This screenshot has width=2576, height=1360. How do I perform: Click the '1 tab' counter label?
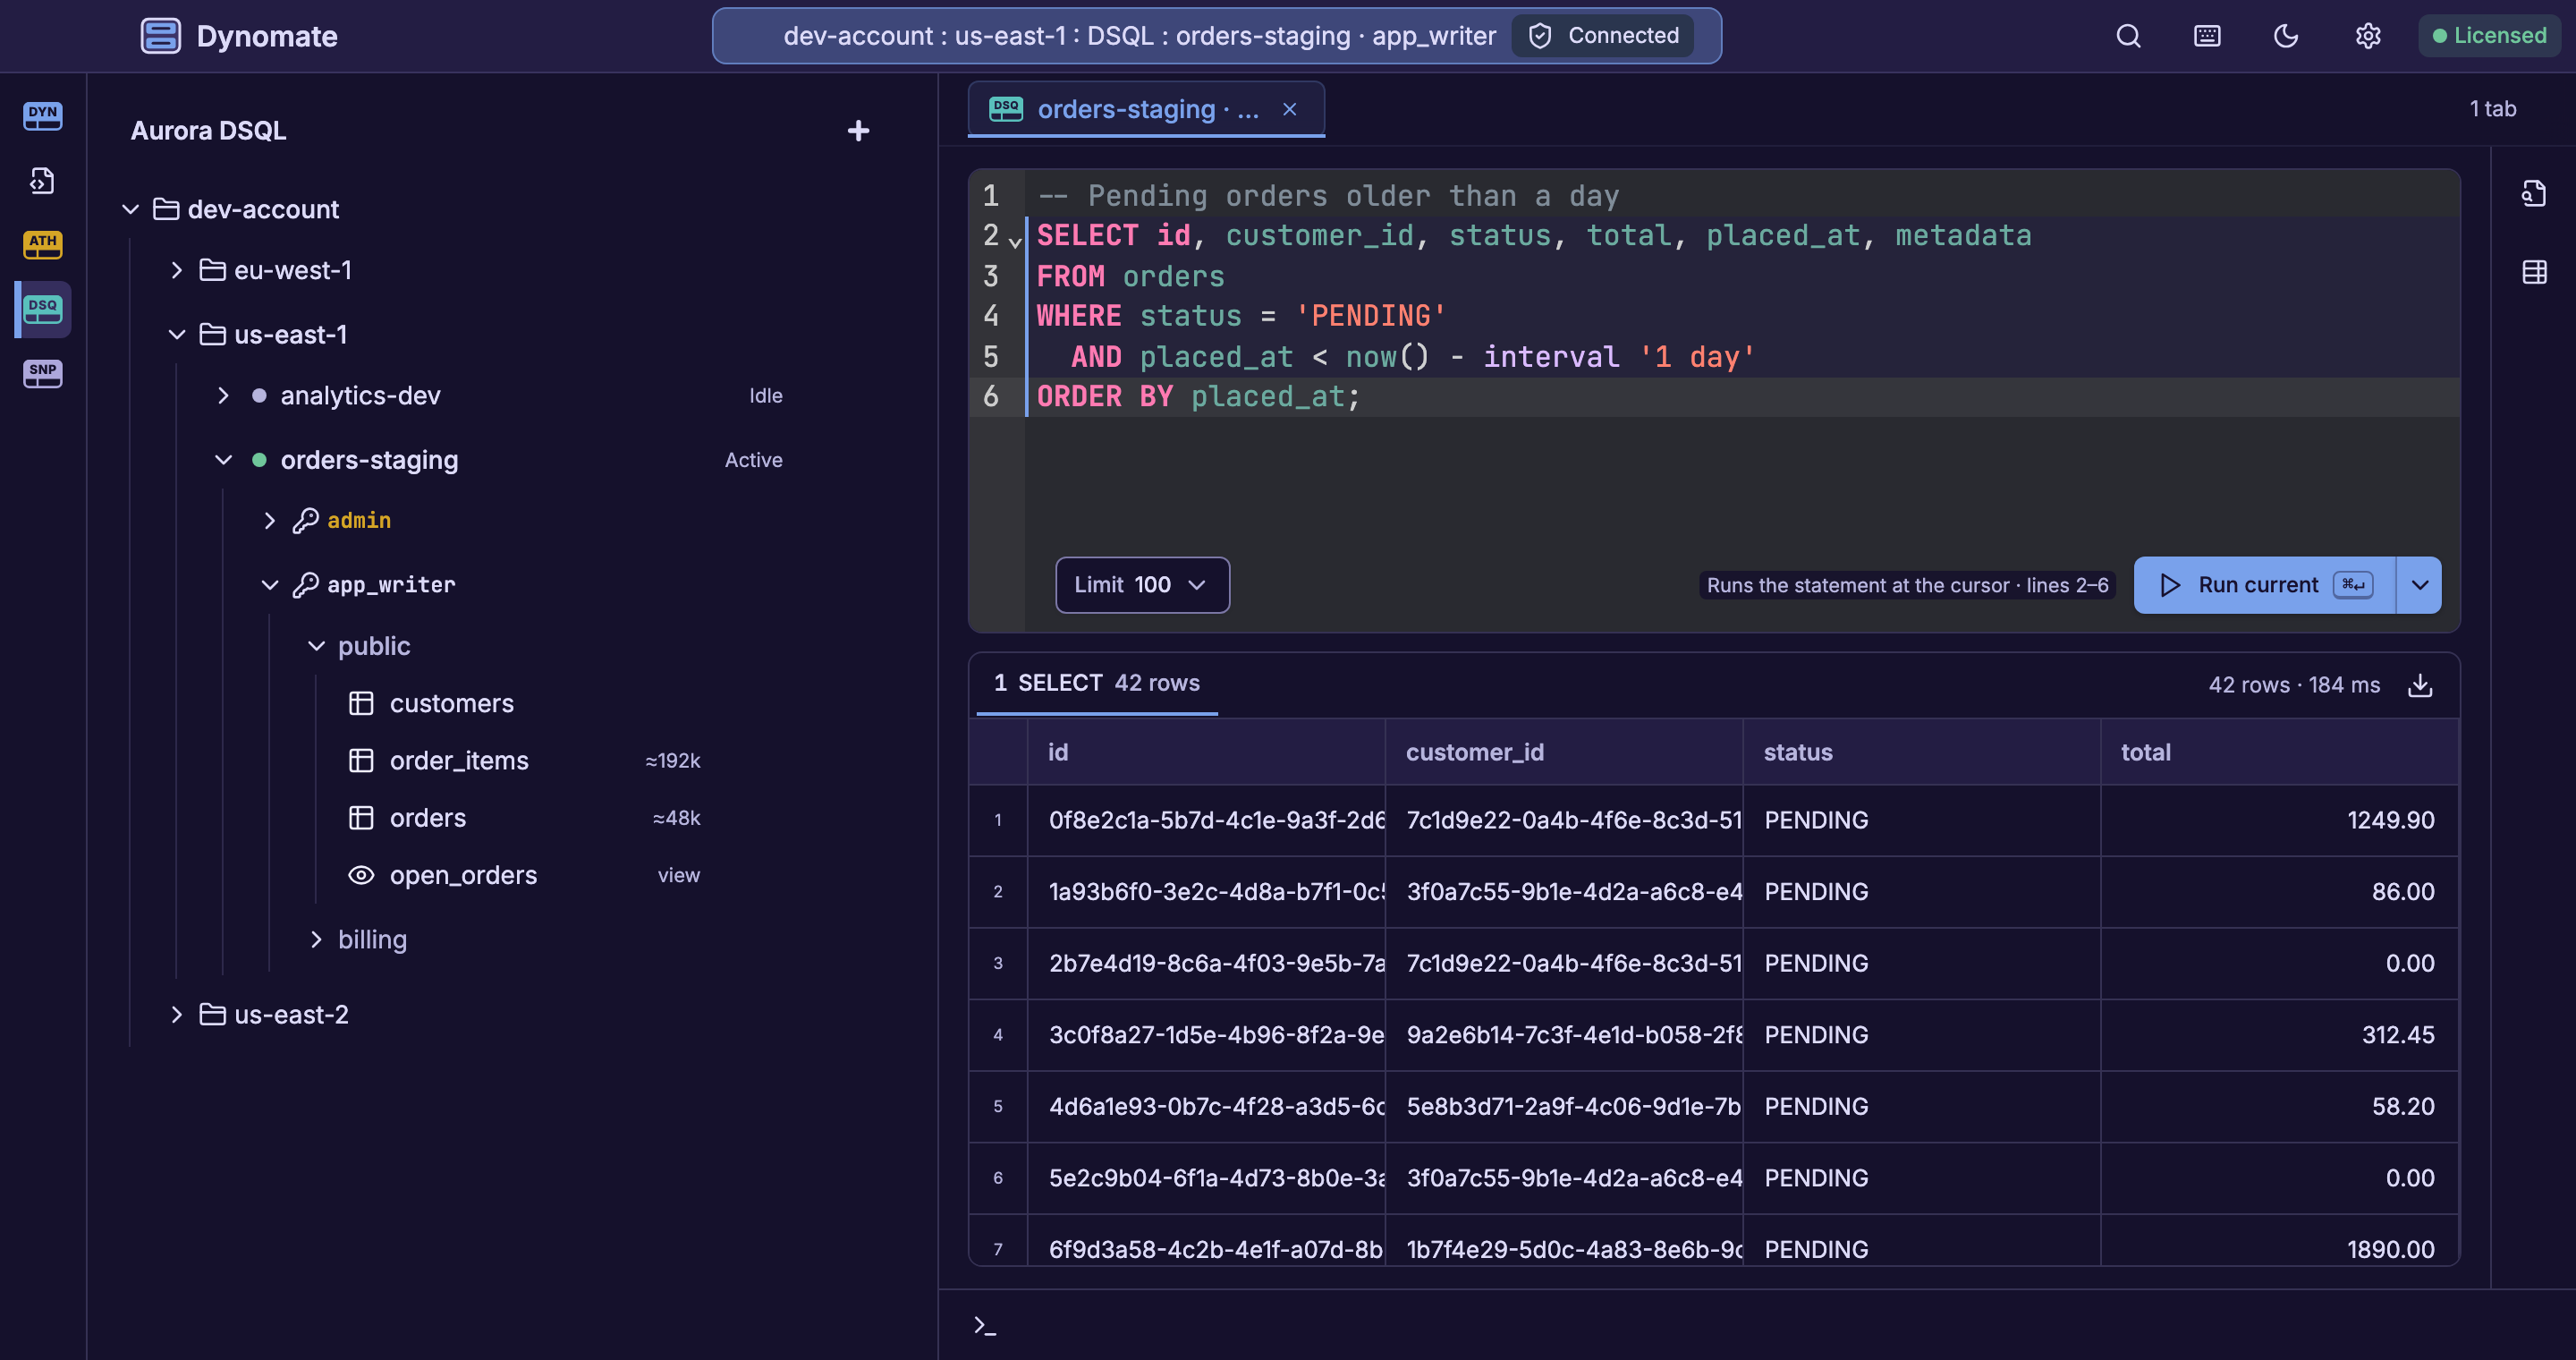[x=2493, y=109]
